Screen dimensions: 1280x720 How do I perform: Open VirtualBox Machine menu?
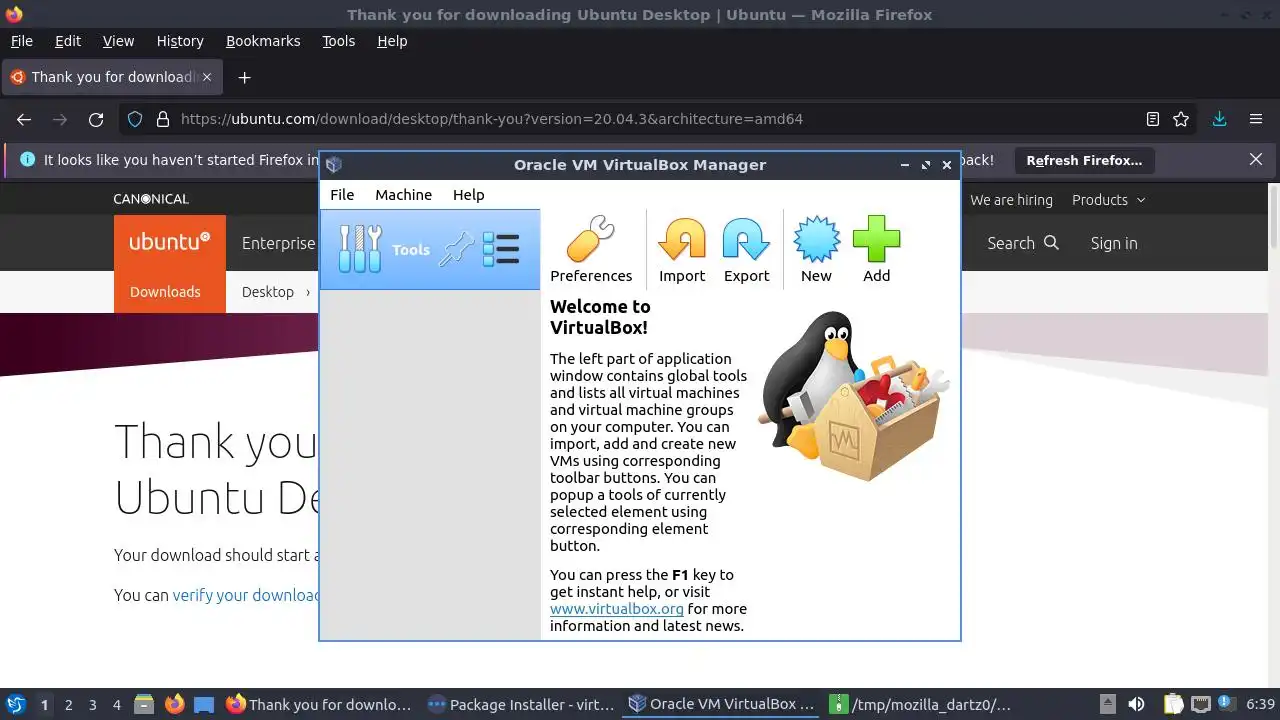tap(403, 195)
